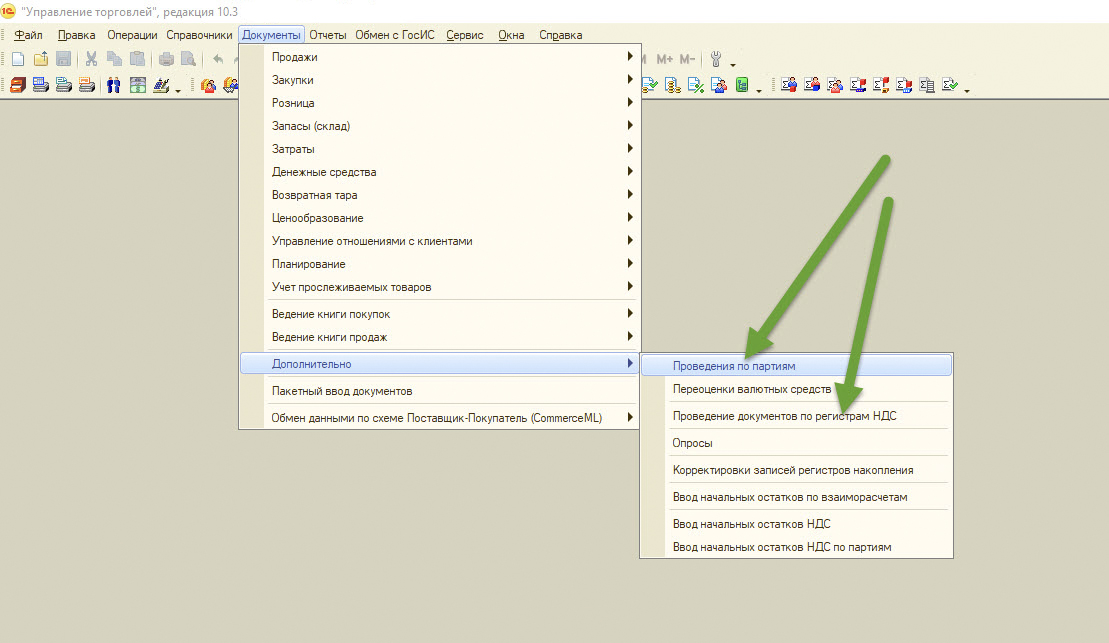Click the document with coins icon

click(673, 86)
